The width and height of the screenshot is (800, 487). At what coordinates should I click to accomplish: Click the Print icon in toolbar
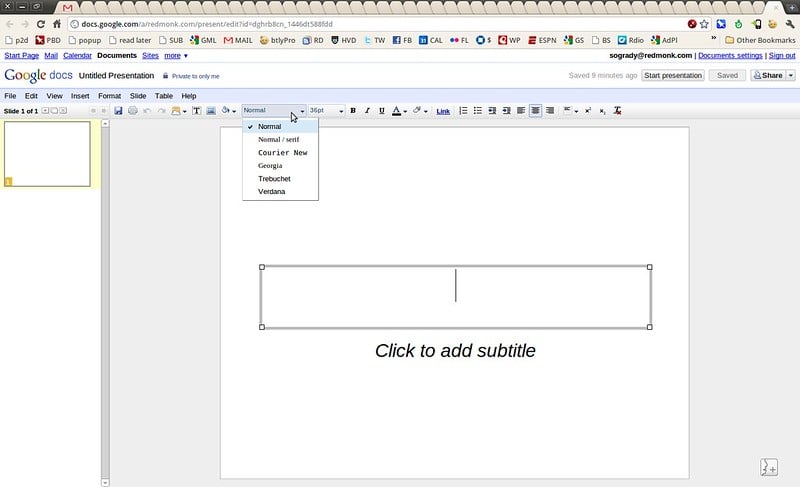[x=133, y=111]
